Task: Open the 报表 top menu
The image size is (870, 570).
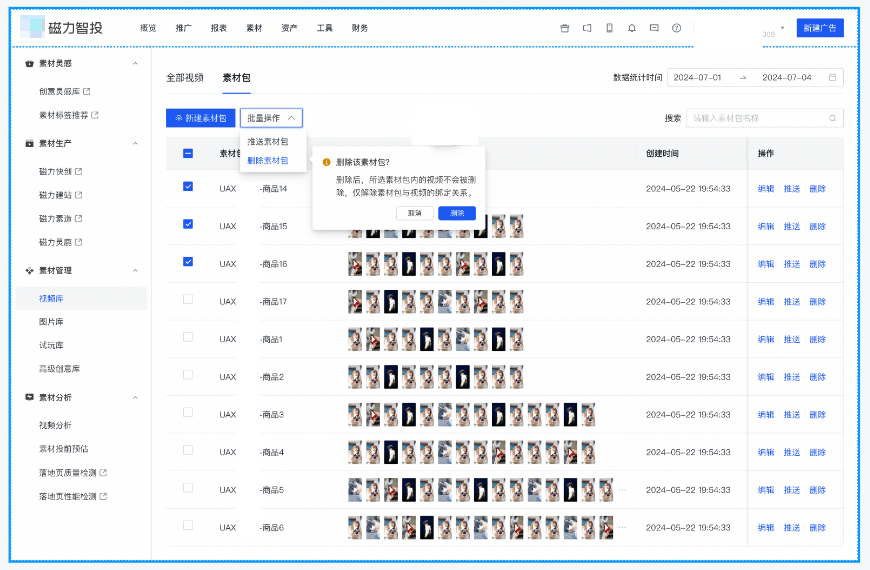Action: click(219, 28)
